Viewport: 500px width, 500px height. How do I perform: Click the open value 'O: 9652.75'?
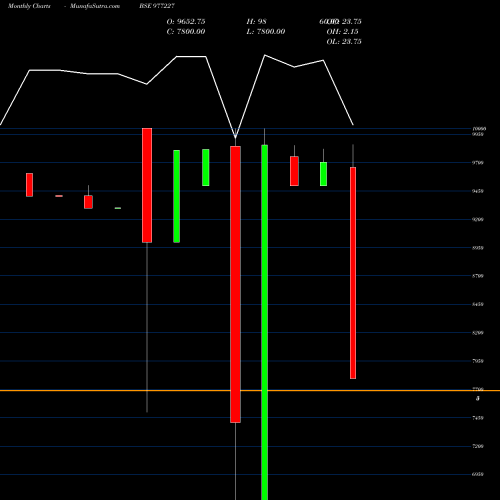coord(186,21)
